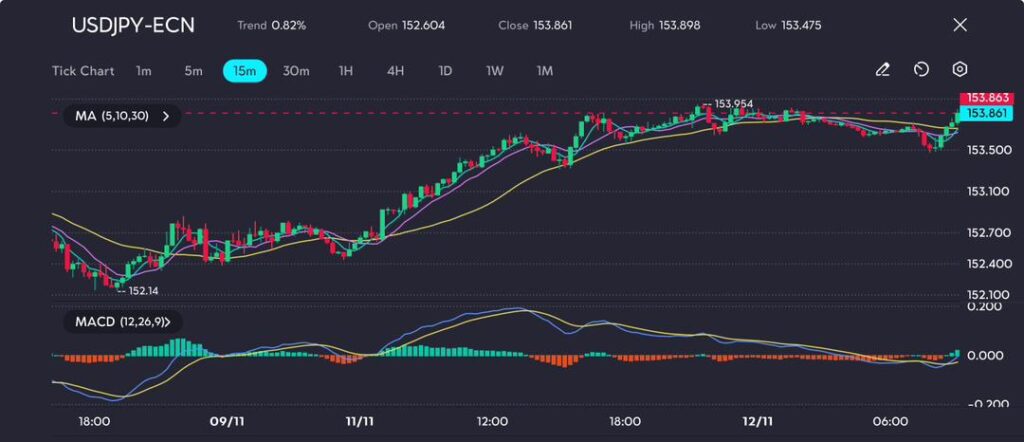
Task: Close the USDJPY-ECN chart panel
Action: [x=960, y=25]
